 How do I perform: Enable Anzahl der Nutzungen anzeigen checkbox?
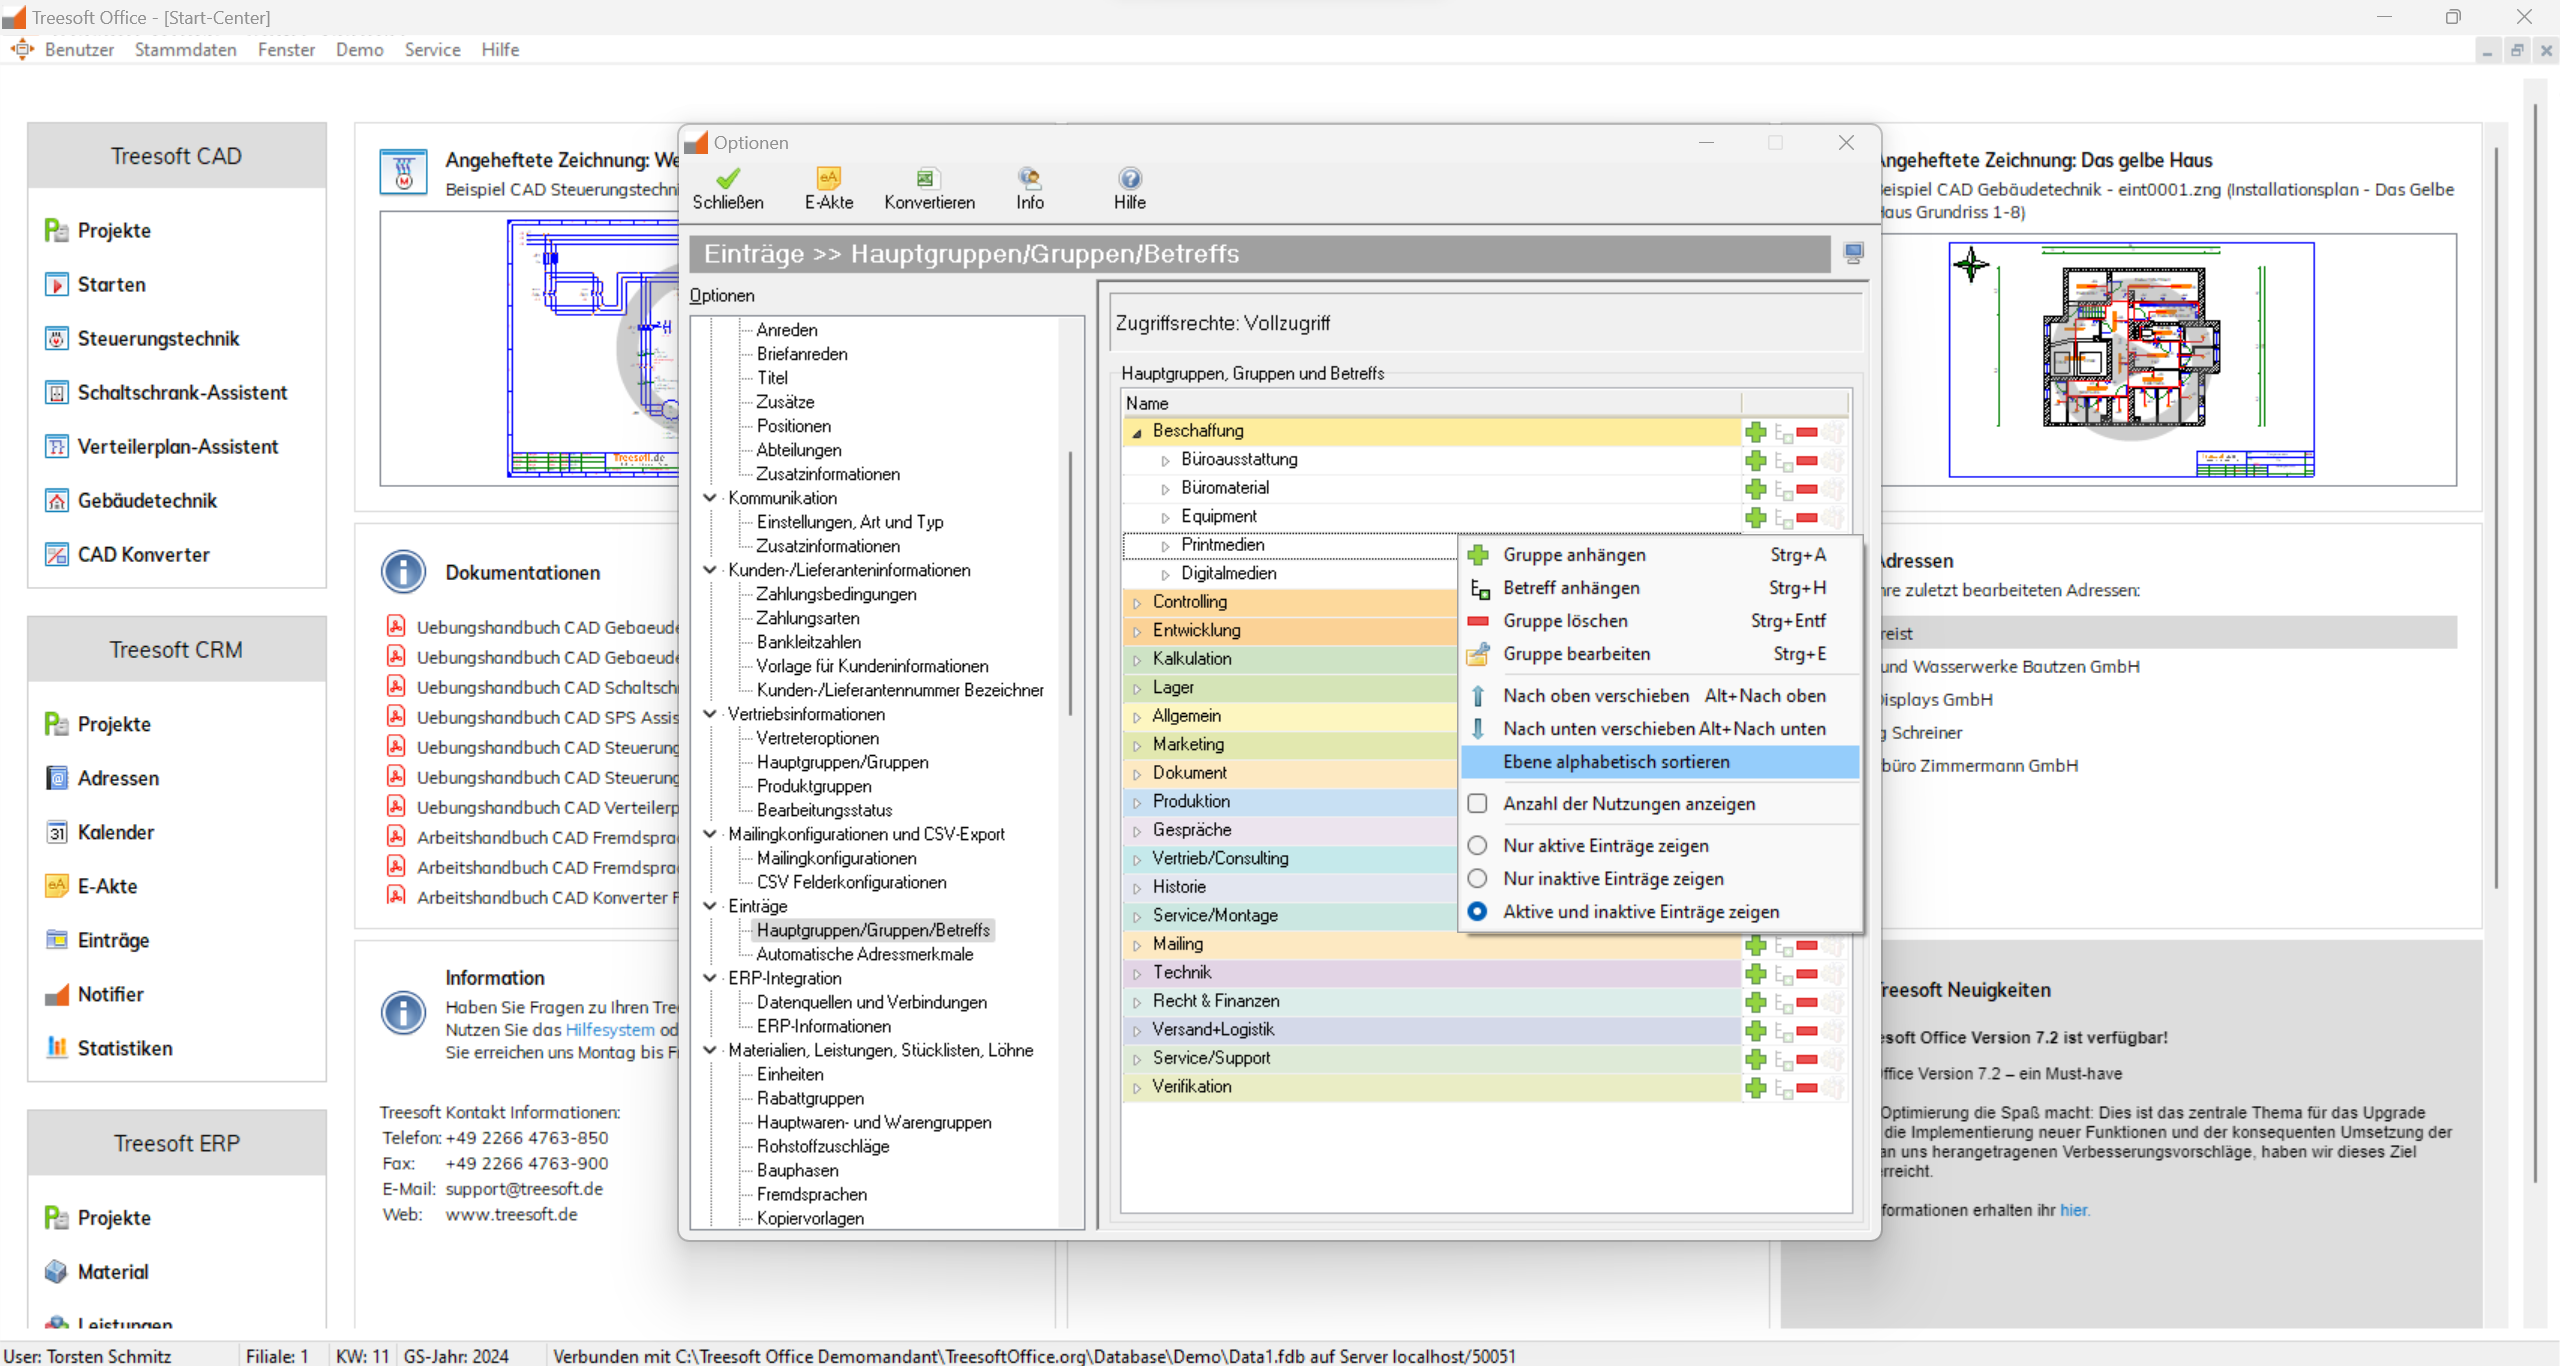click(1477, 804)
